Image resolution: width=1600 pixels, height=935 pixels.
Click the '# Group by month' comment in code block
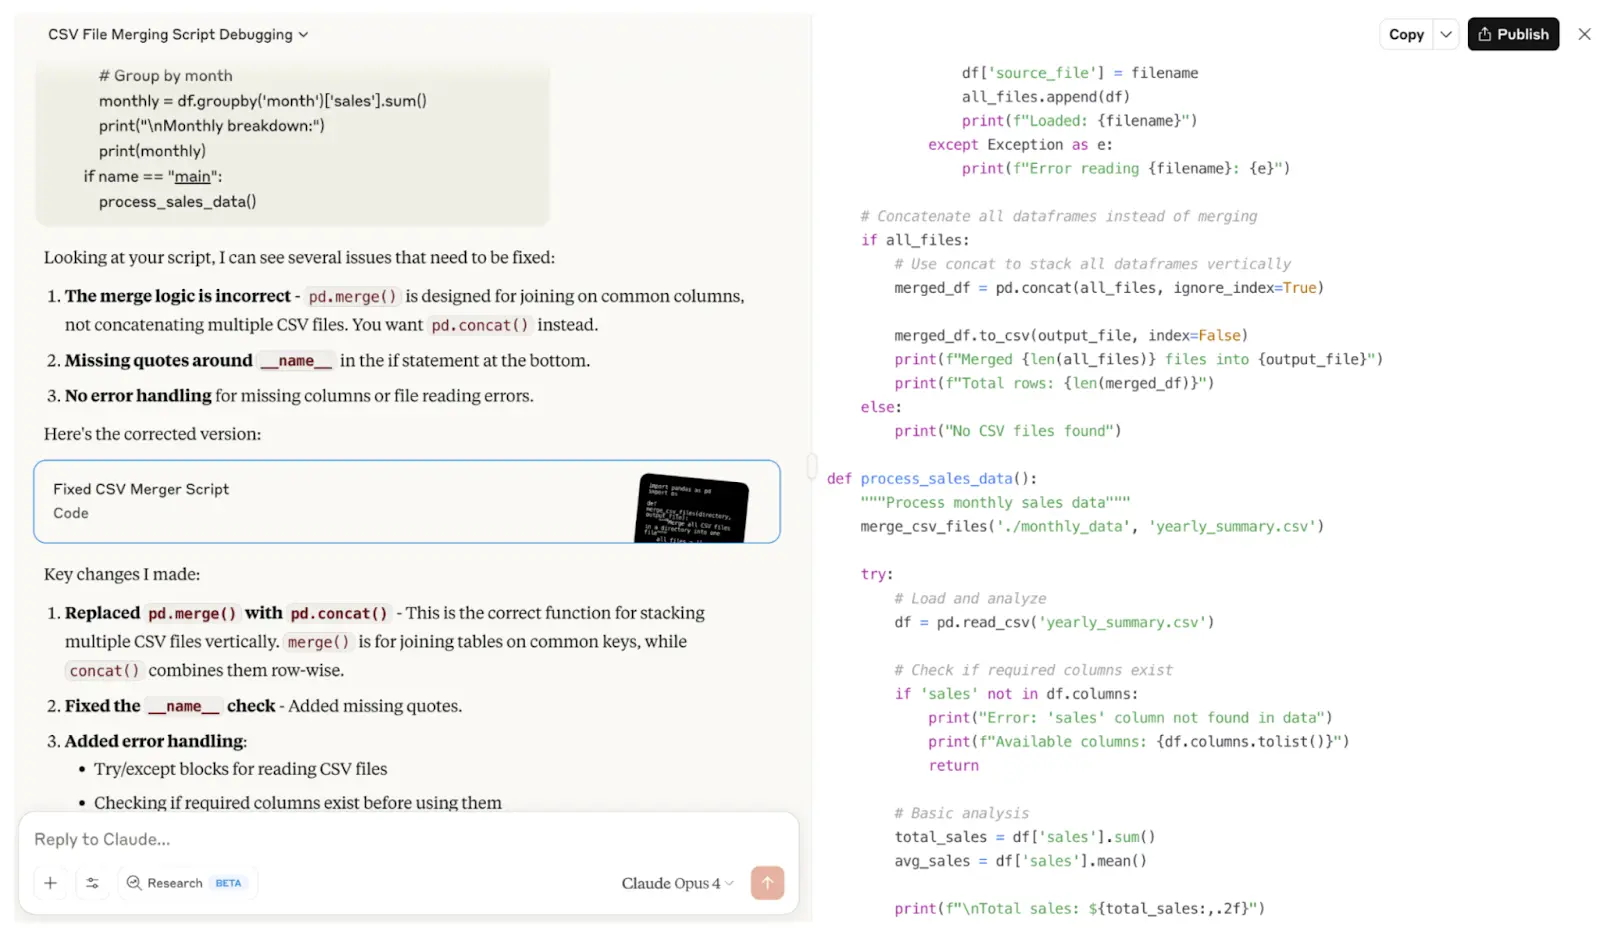pos(165,76)
